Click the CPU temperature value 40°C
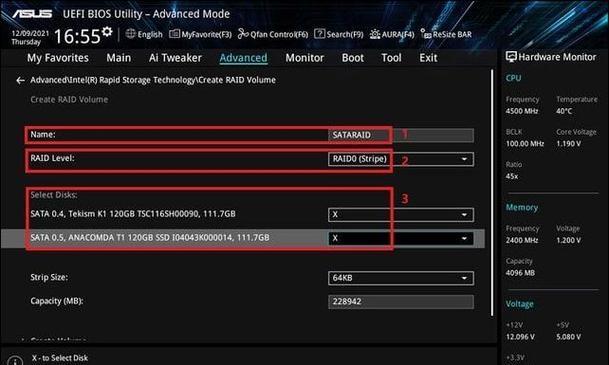Viewport: 609px width, 365px height. (564, 111)
